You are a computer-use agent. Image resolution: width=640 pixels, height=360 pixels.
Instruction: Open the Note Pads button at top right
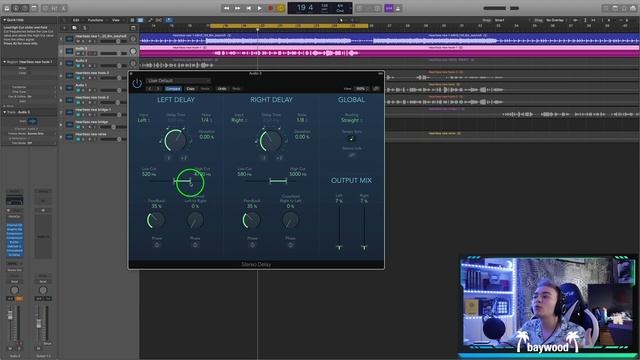pos(615,8)
